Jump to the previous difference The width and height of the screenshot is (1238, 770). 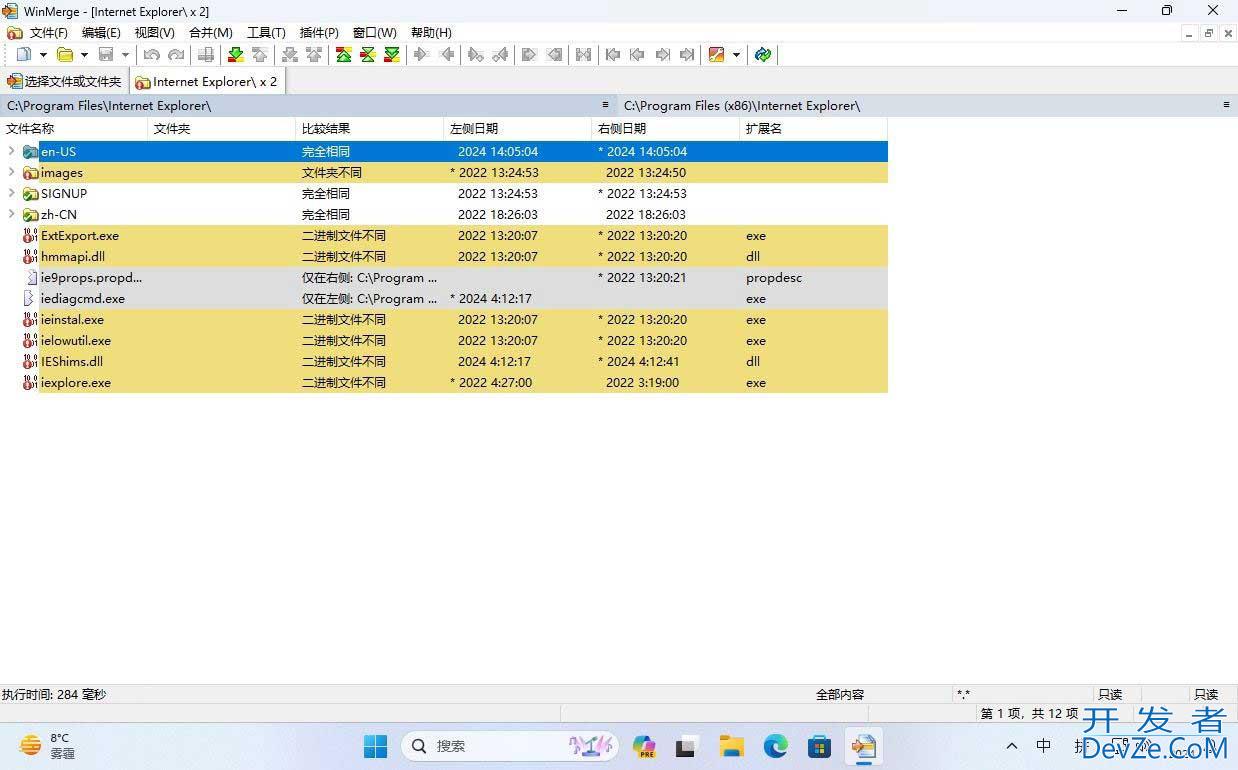coord(260,54)
